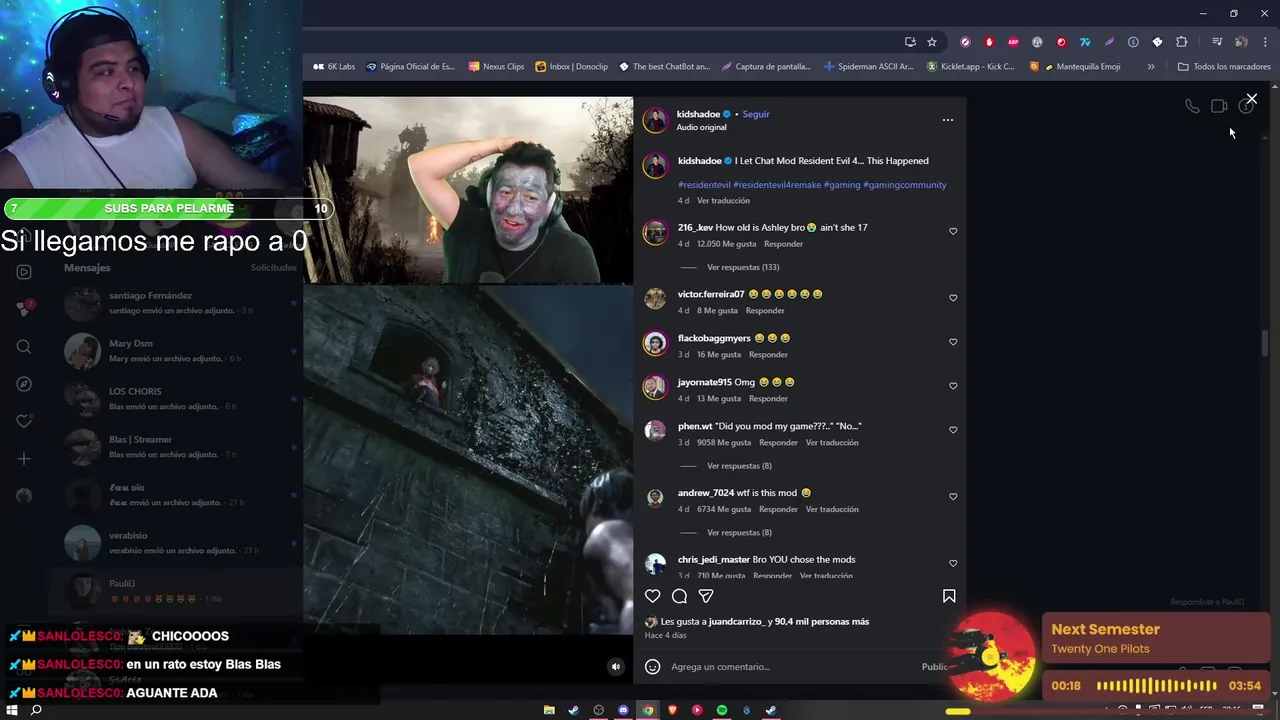Image resolution: width=1280 pixels, height=720 pixels.
Task: Open the Brave browser taskbar icon
Action: [x=672, y=710]
